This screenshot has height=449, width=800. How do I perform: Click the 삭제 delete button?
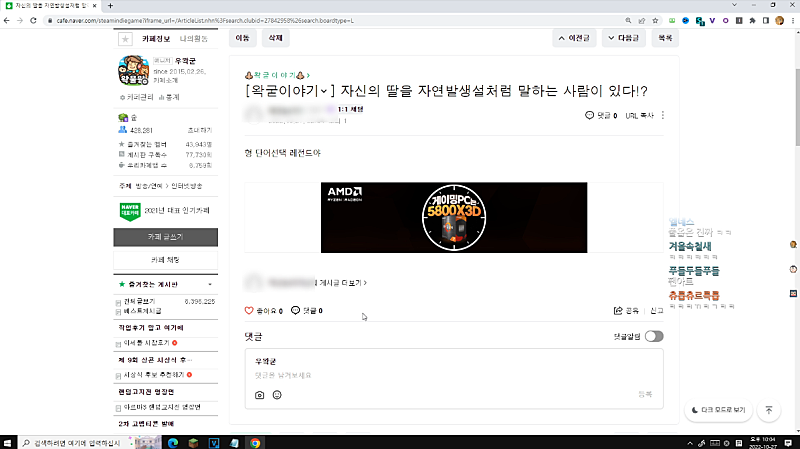(x=272, y=38)
